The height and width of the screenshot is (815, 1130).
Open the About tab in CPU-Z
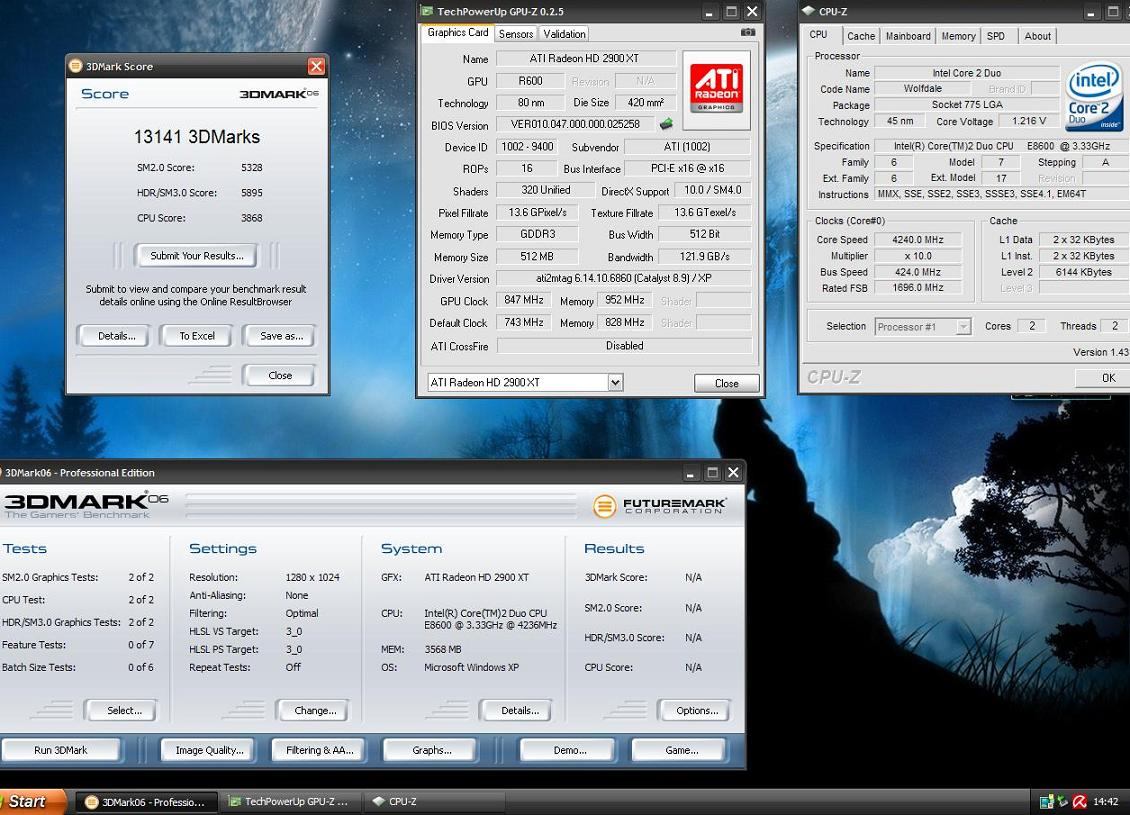tap(1037, 36)
